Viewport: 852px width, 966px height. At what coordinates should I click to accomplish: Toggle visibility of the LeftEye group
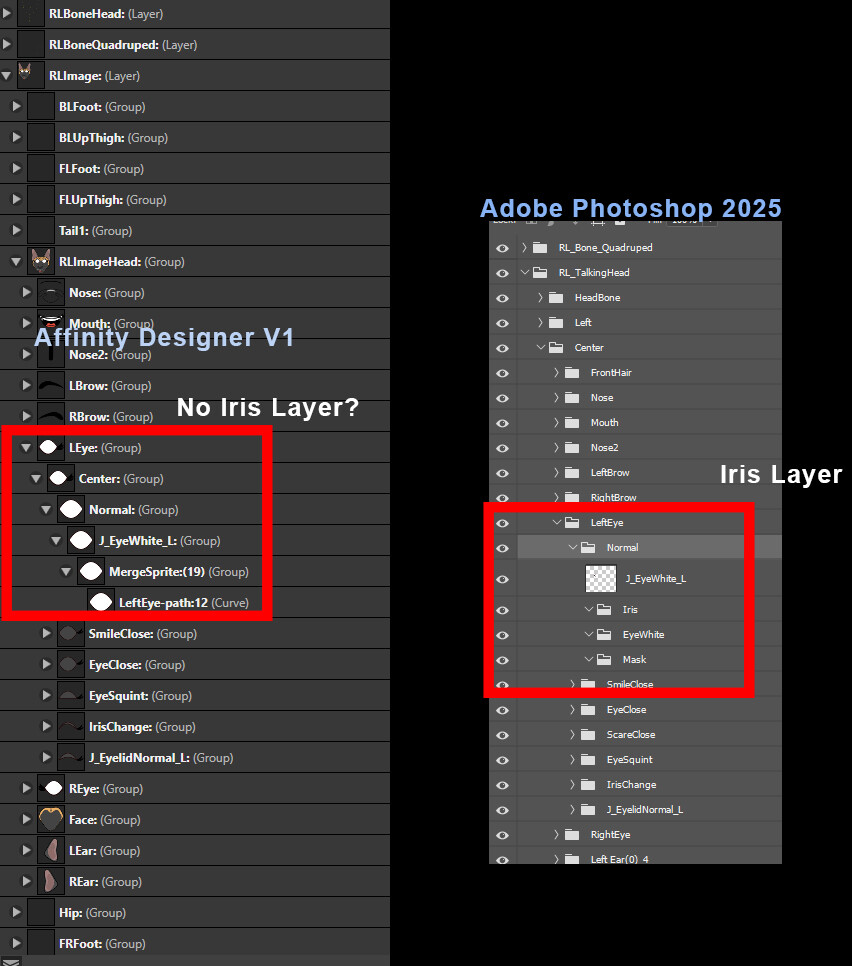click(x=503, y=523)
